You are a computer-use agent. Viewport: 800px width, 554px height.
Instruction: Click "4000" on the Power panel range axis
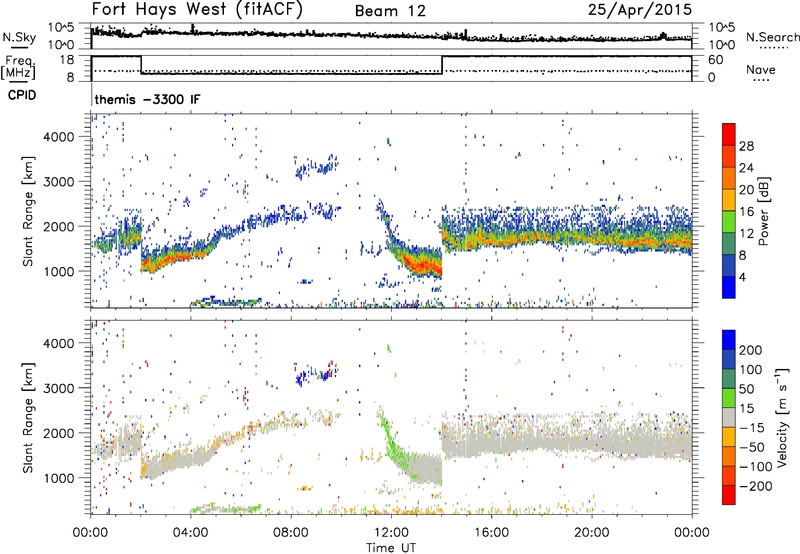coord(58,137)
